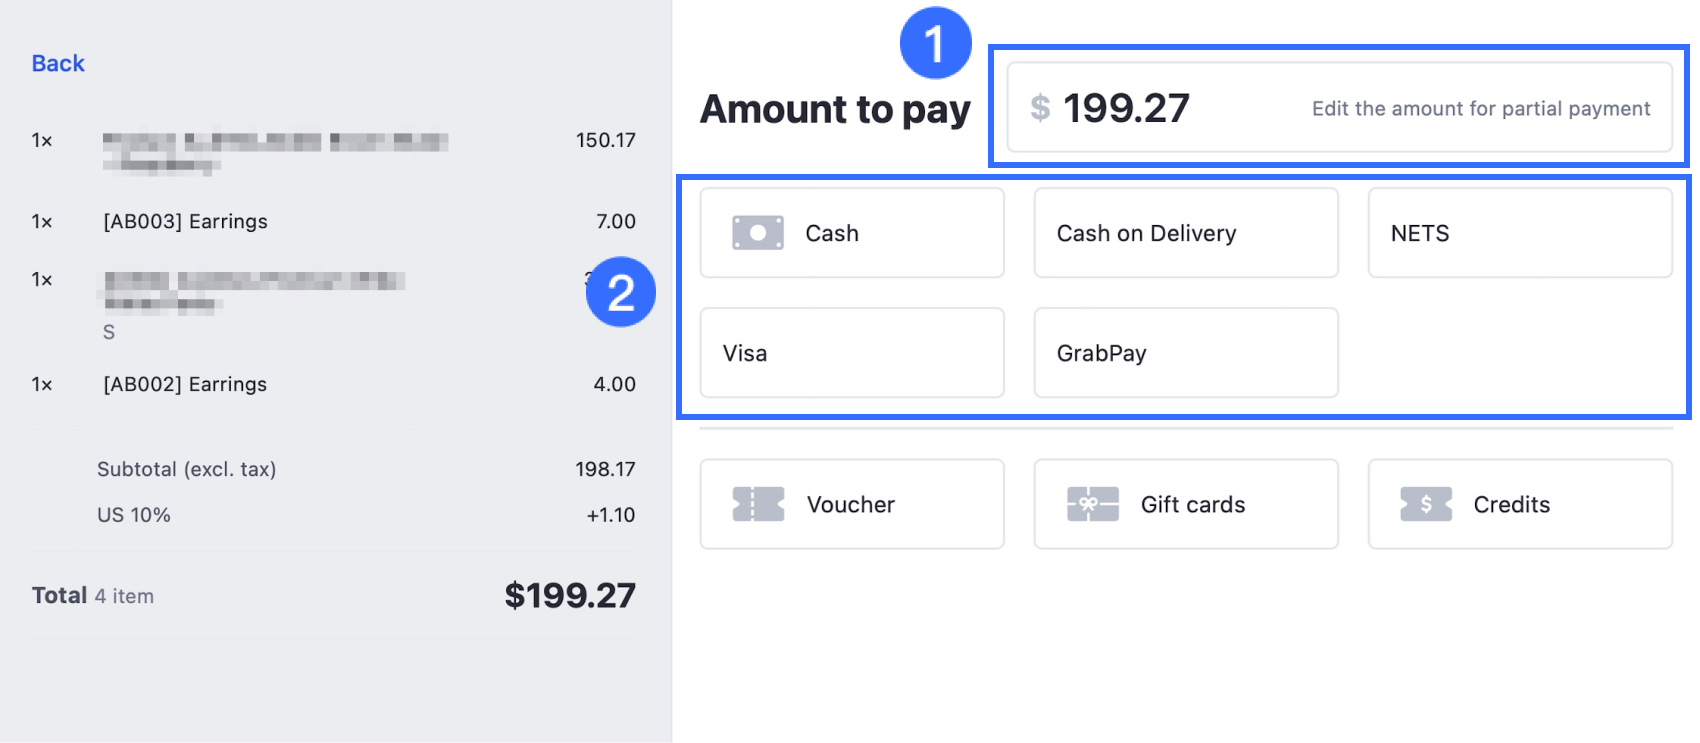This screenshot has height=743, width=1700.
Task: Choose Cash on Delivery payment method
Action: point(1185,233)
